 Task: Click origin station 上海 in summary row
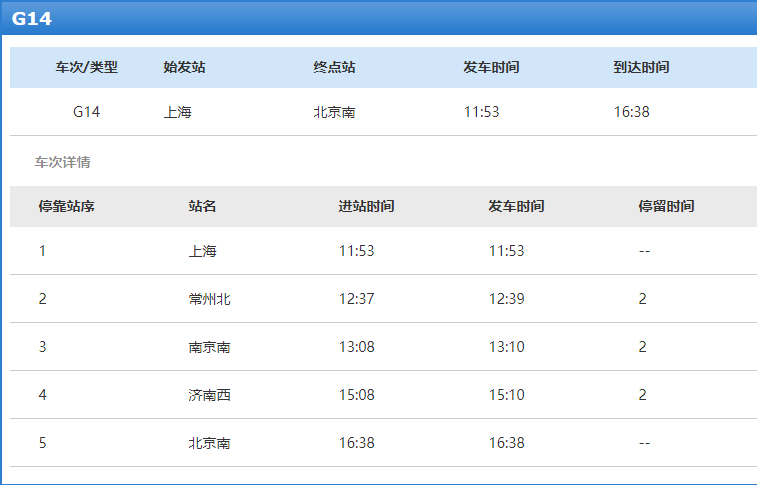tap(178, 112)
